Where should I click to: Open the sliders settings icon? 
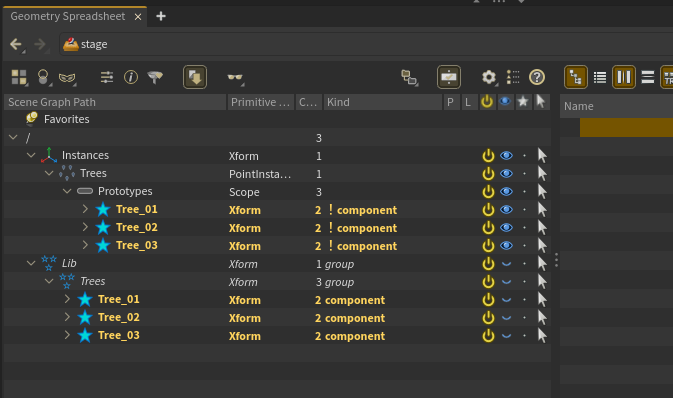106,77
